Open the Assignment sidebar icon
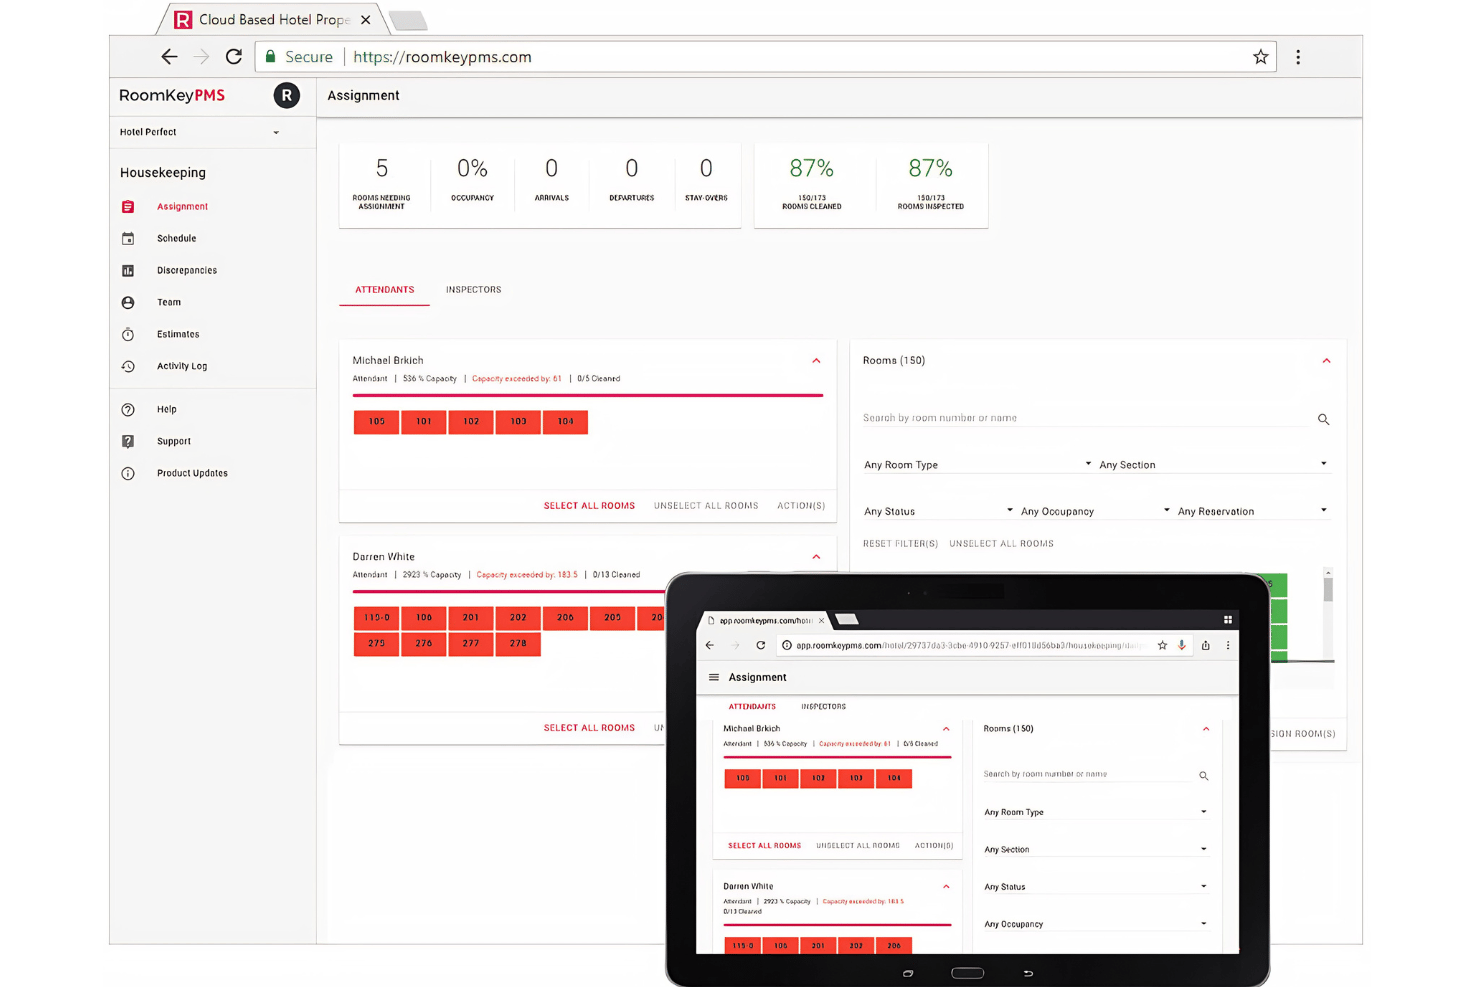The image size is (1480, 987). pos(128,207)
